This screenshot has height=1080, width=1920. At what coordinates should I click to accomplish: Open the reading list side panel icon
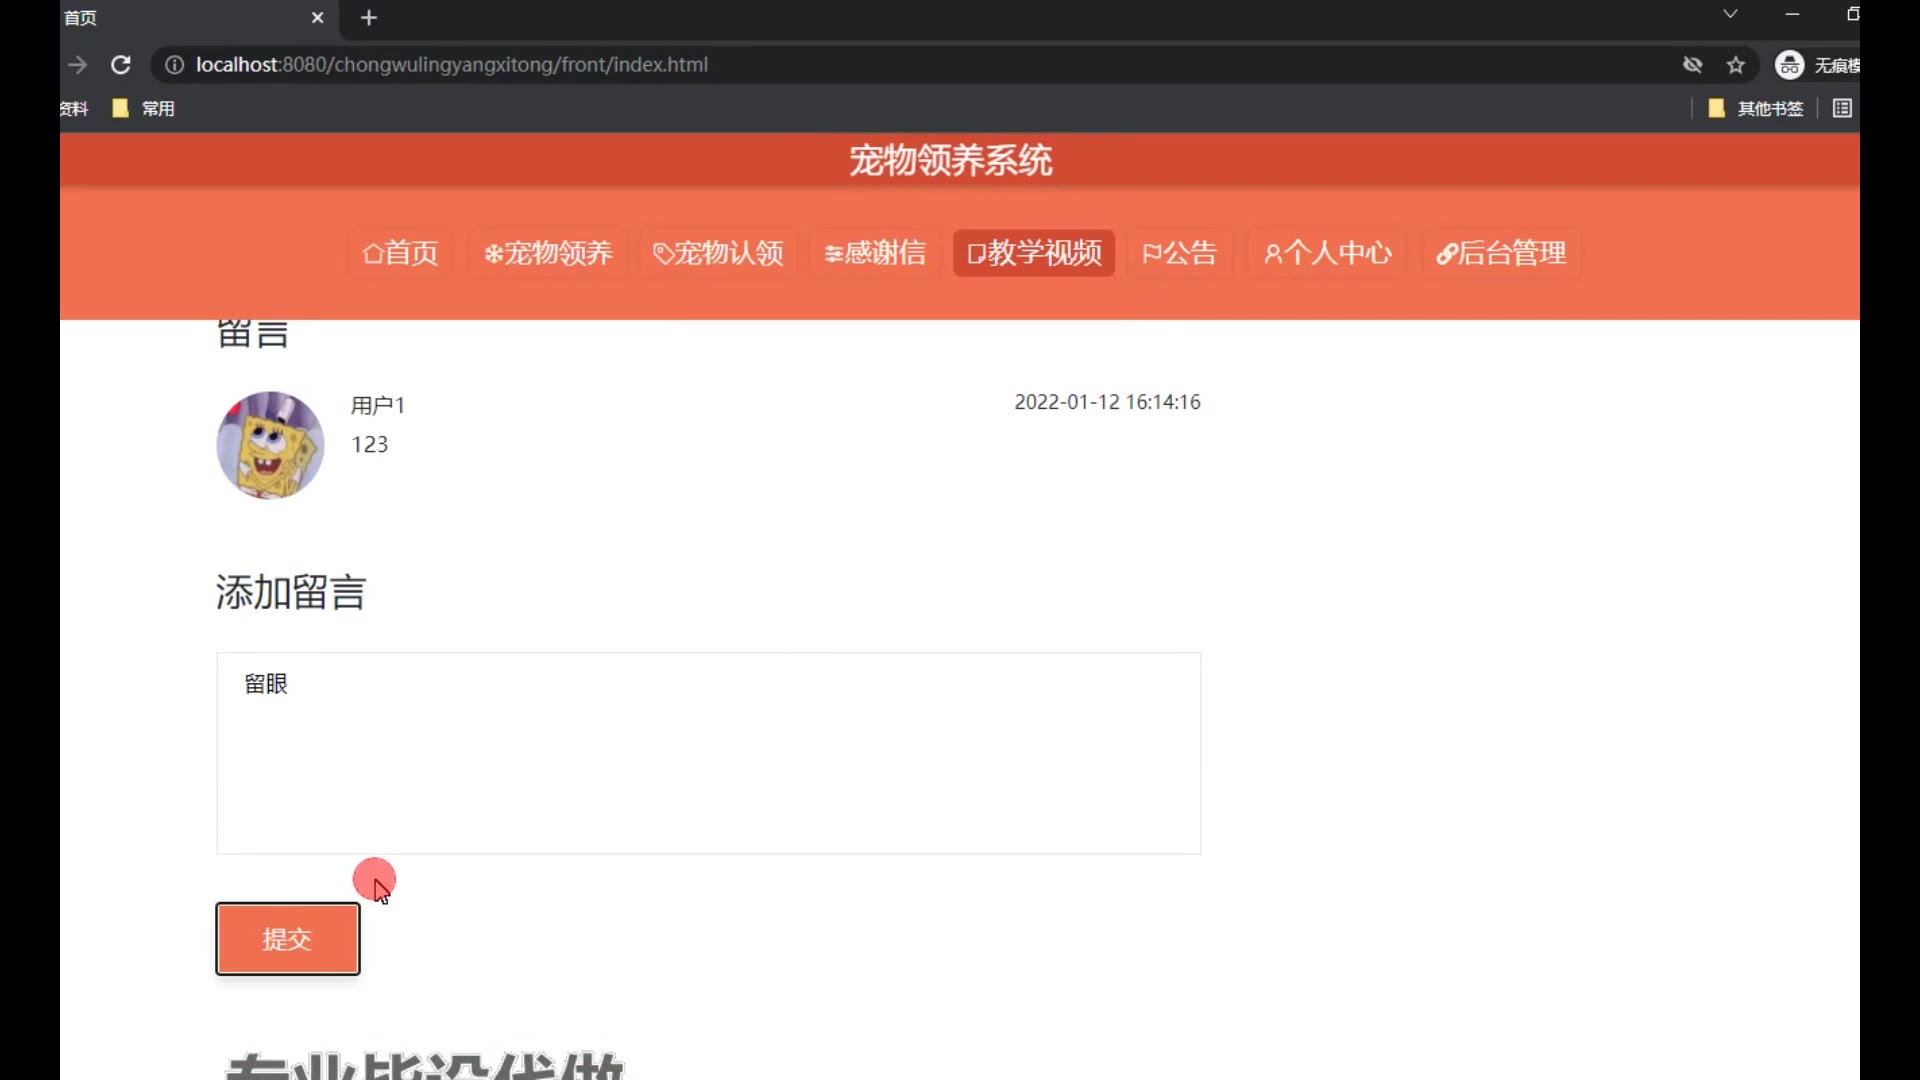click(x=1842, y=108)
